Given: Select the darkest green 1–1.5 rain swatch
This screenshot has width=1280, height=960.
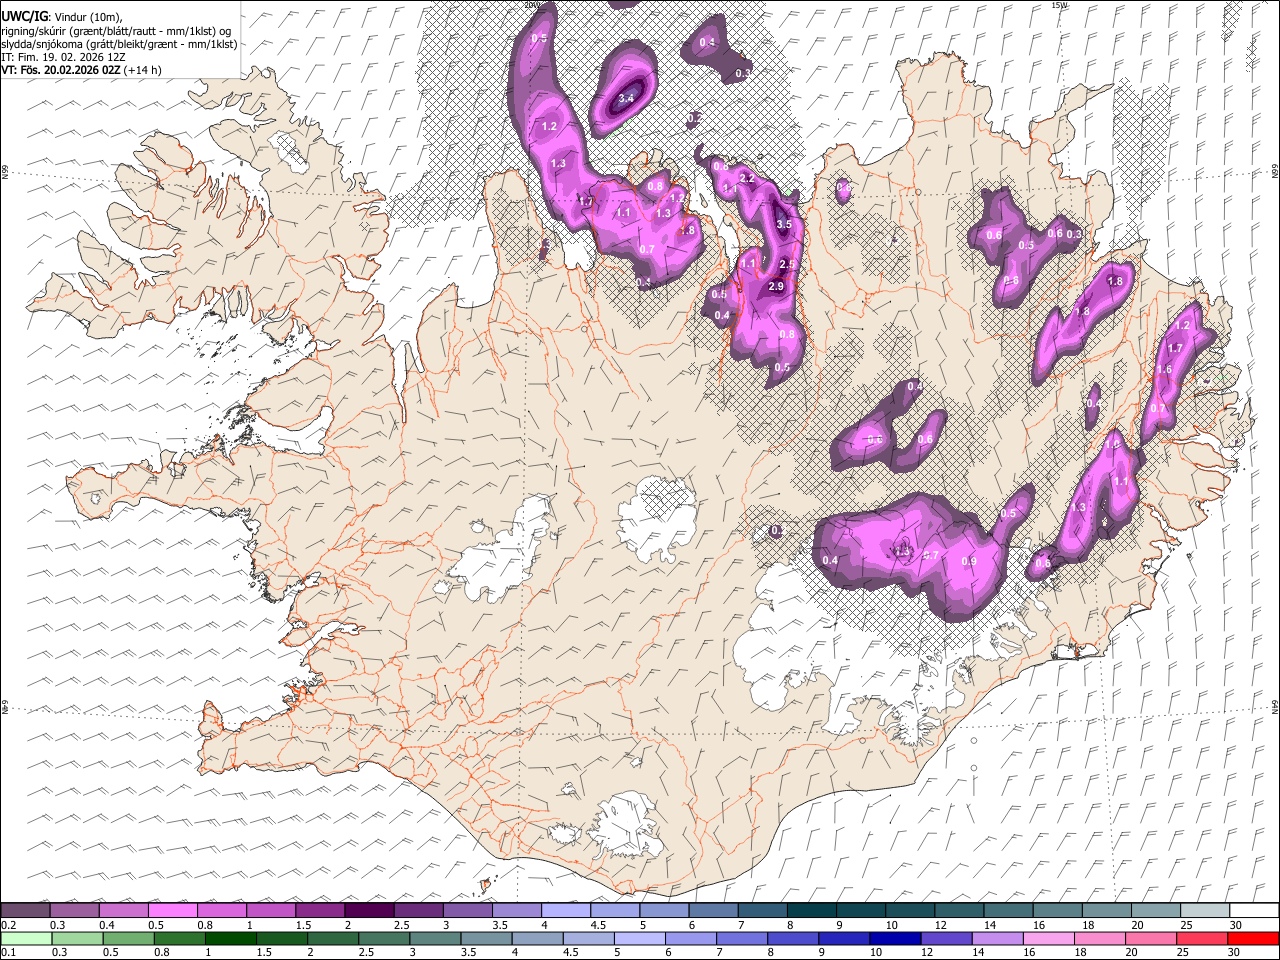Looking at the screenshot, I should 232,938.
